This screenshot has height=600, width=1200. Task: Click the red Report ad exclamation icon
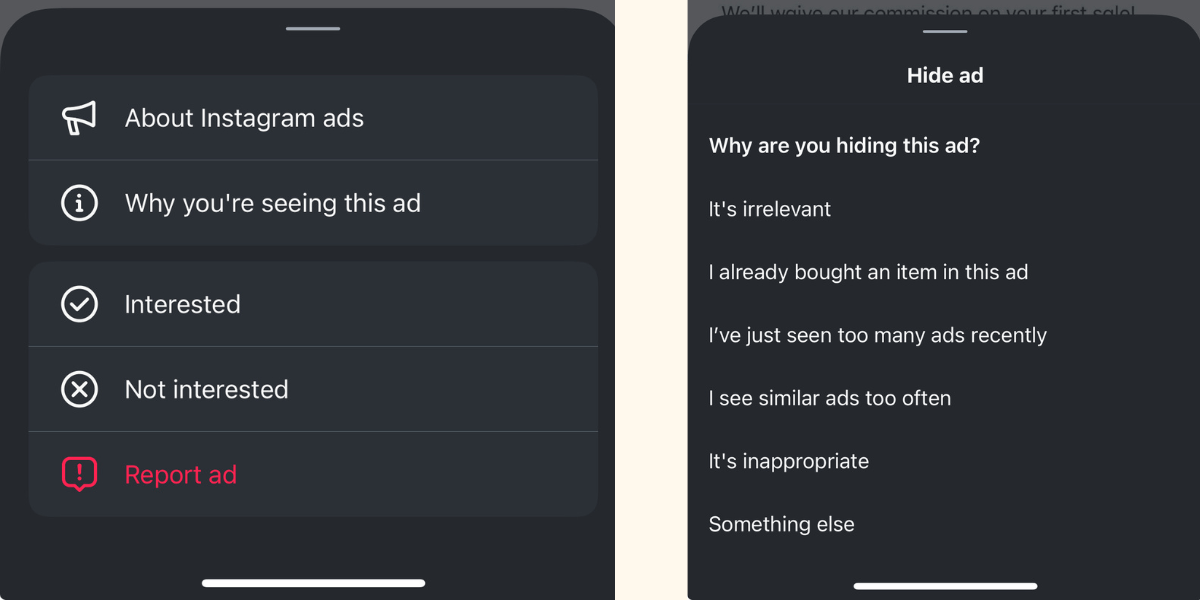coord(79,474)
